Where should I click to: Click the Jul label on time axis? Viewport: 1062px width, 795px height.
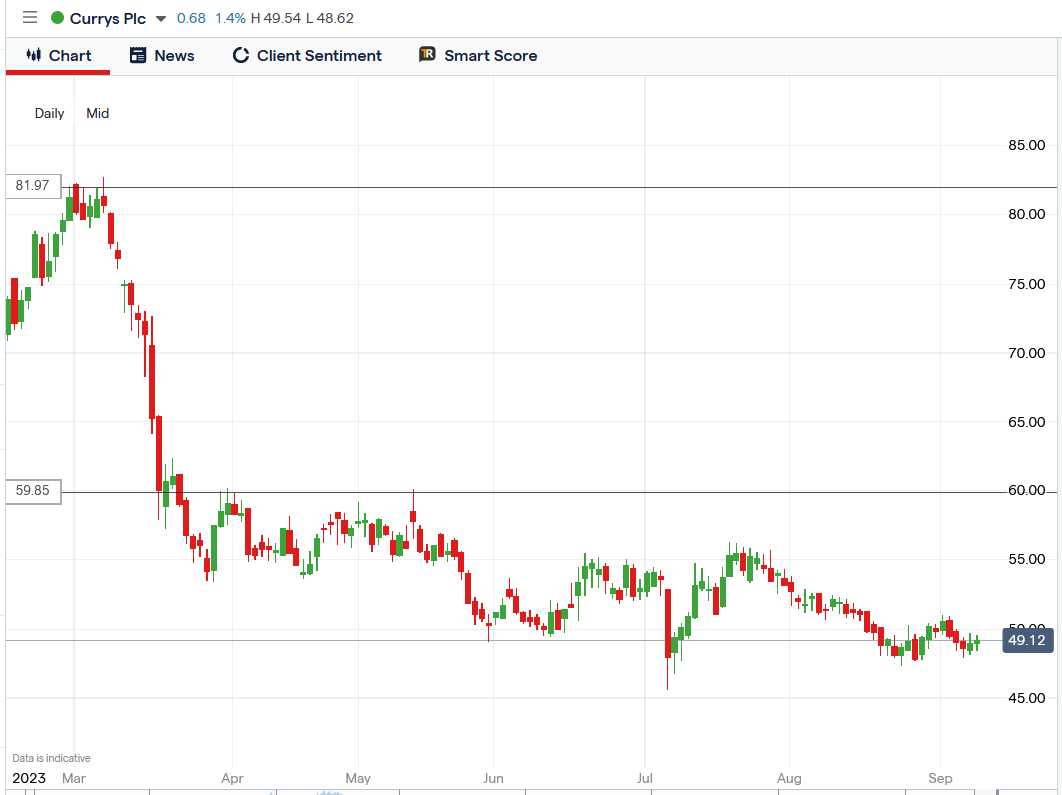click(645, 778)
